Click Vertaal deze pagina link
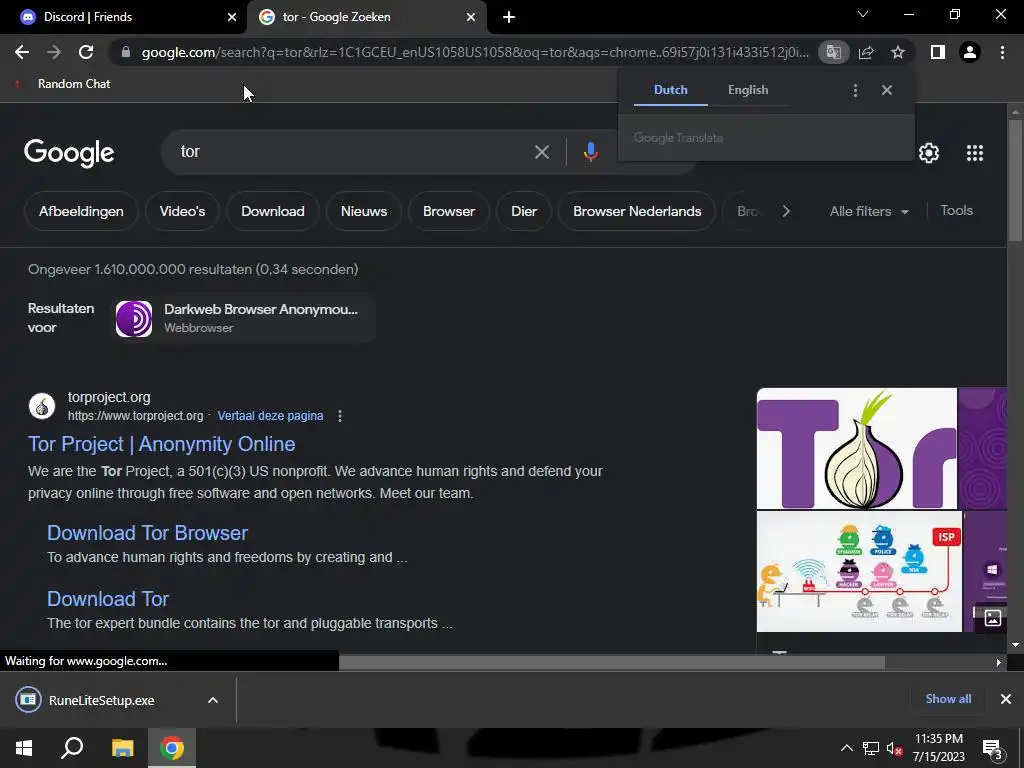This screenshot has width=1024, height=768. 270,416
